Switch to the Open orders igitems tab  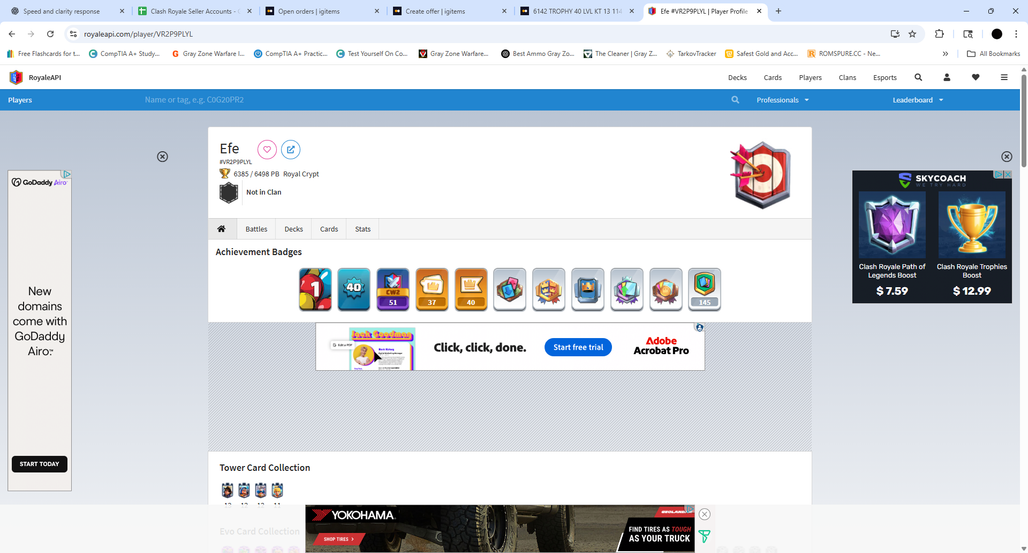[323, 11]
